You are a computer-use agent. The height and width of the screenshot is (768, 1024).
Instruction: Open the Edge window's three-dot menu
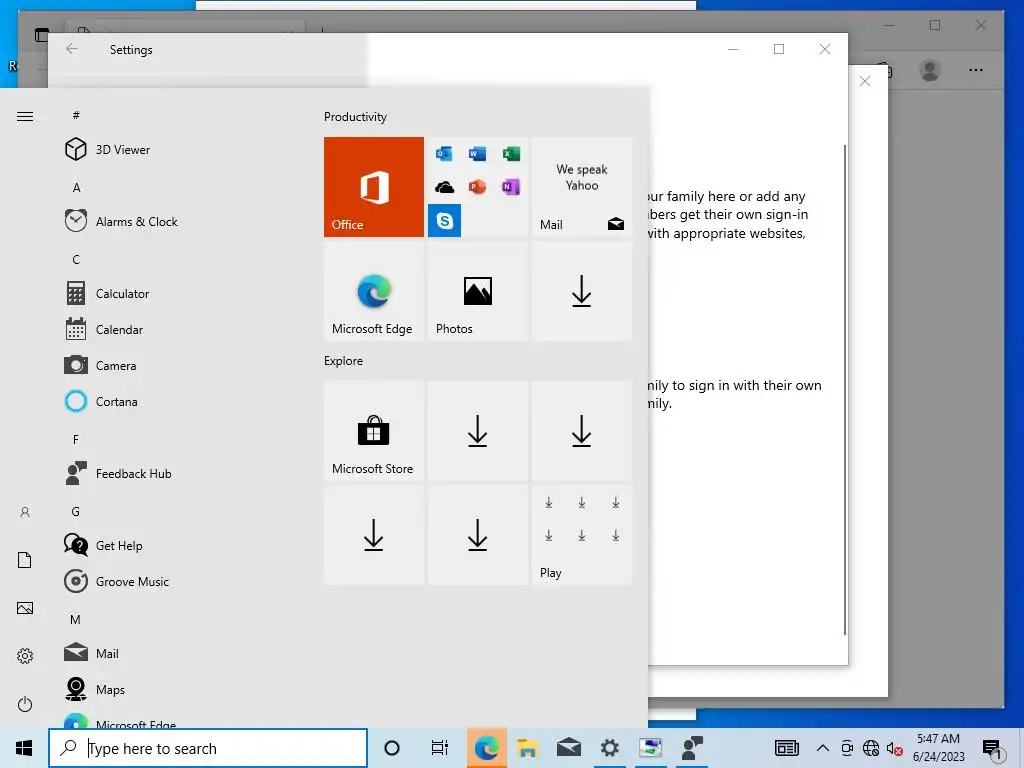coord(976,70)
